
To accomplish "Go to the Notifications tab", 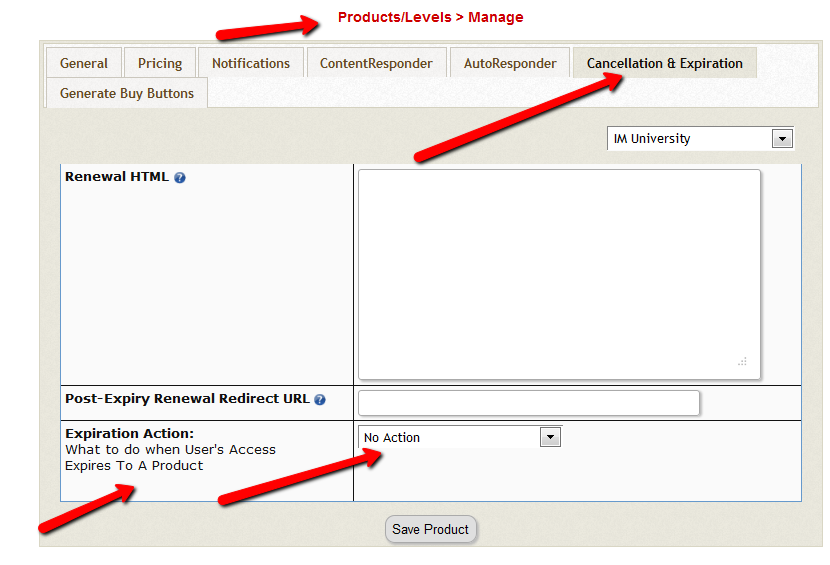I will [251, 63].
